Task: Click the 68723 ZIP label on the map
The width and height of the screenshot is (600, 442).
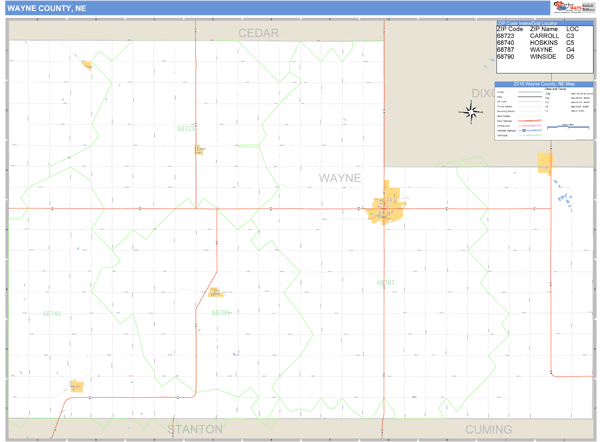Action: click(x=187, y=128)
